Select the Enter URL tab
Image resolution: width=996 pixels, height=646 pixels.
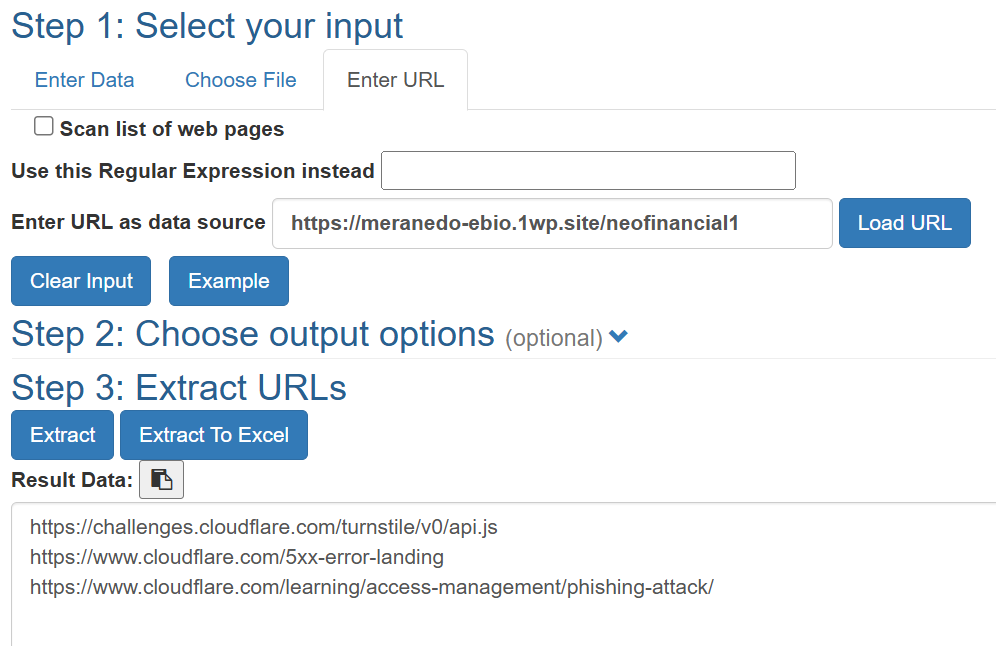(x=395, y=80)
